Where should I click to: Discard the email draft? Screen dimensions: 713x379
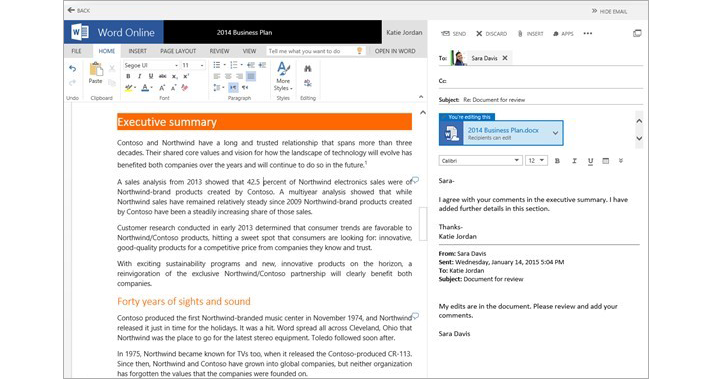tap(492, 34)
